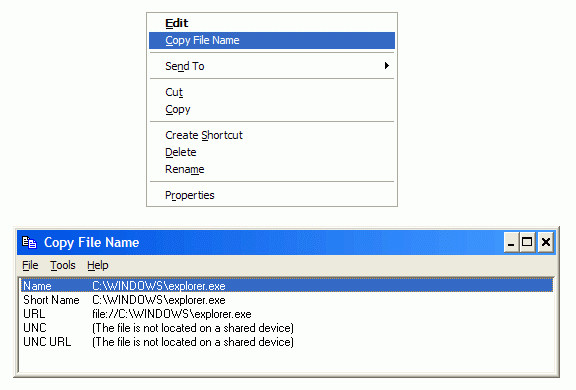Image resolution: width=576 pixels, height=390 pixels.
Task: Select the Short Name row
Action: tap(287, 300)
